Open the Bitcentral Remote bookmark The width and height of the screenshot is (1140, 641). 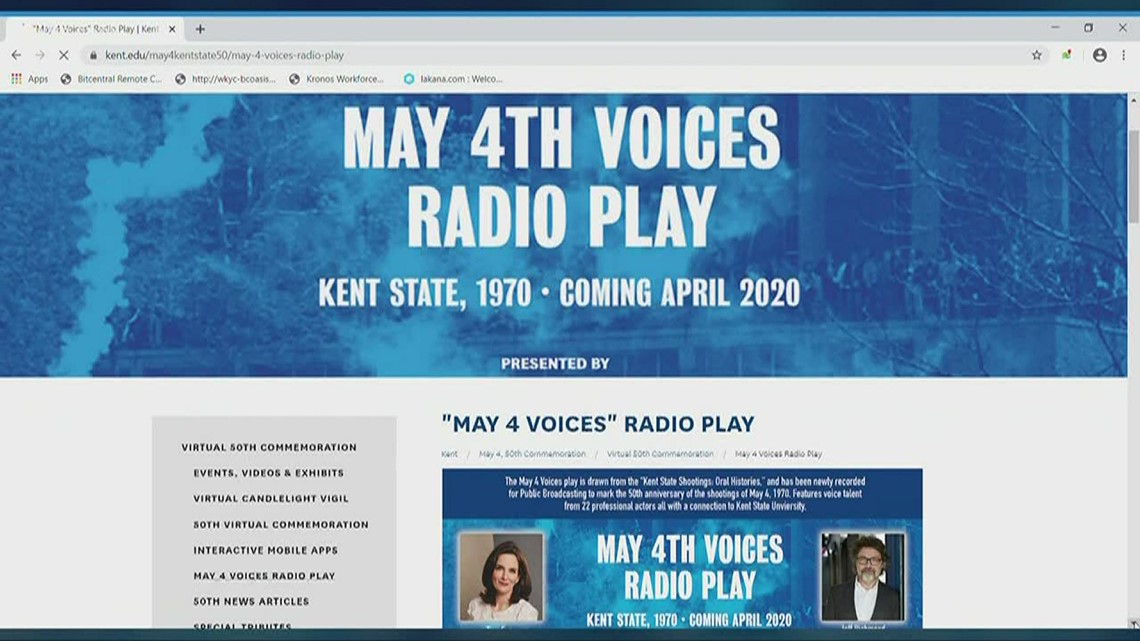coord(111,79)
